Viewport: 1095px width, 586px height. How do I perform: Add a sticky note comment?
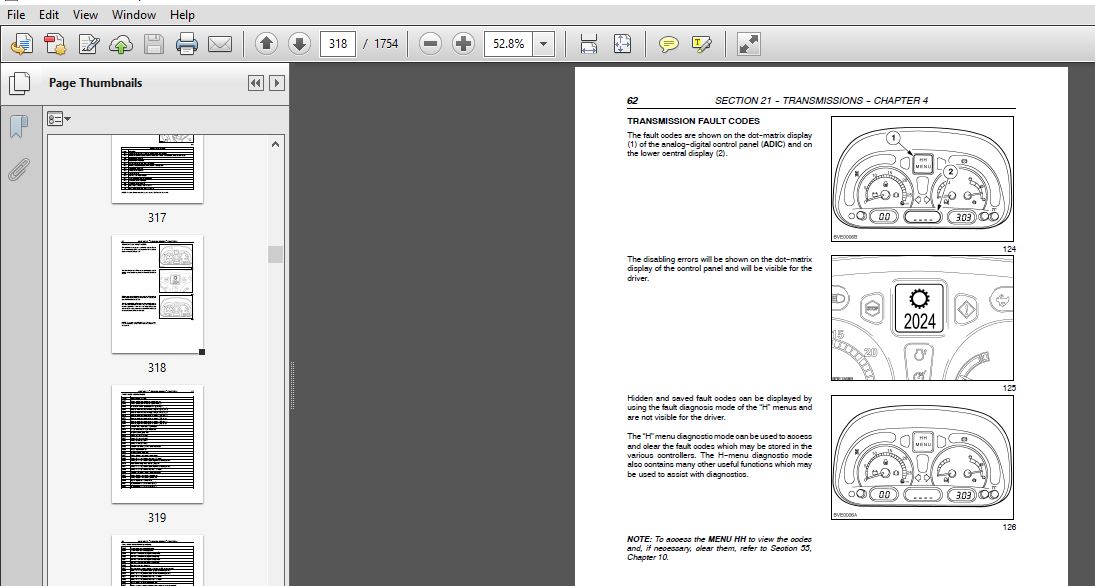point(668,44)
